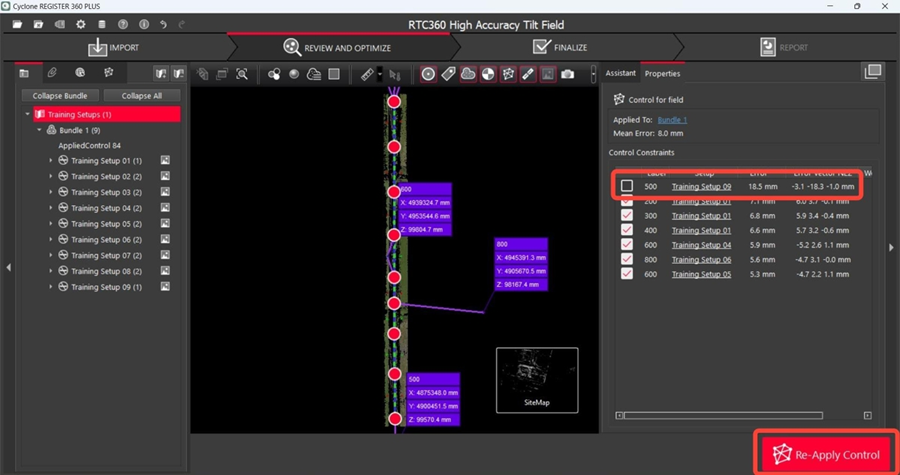Click the undo arrow icon

click(165, 24)
